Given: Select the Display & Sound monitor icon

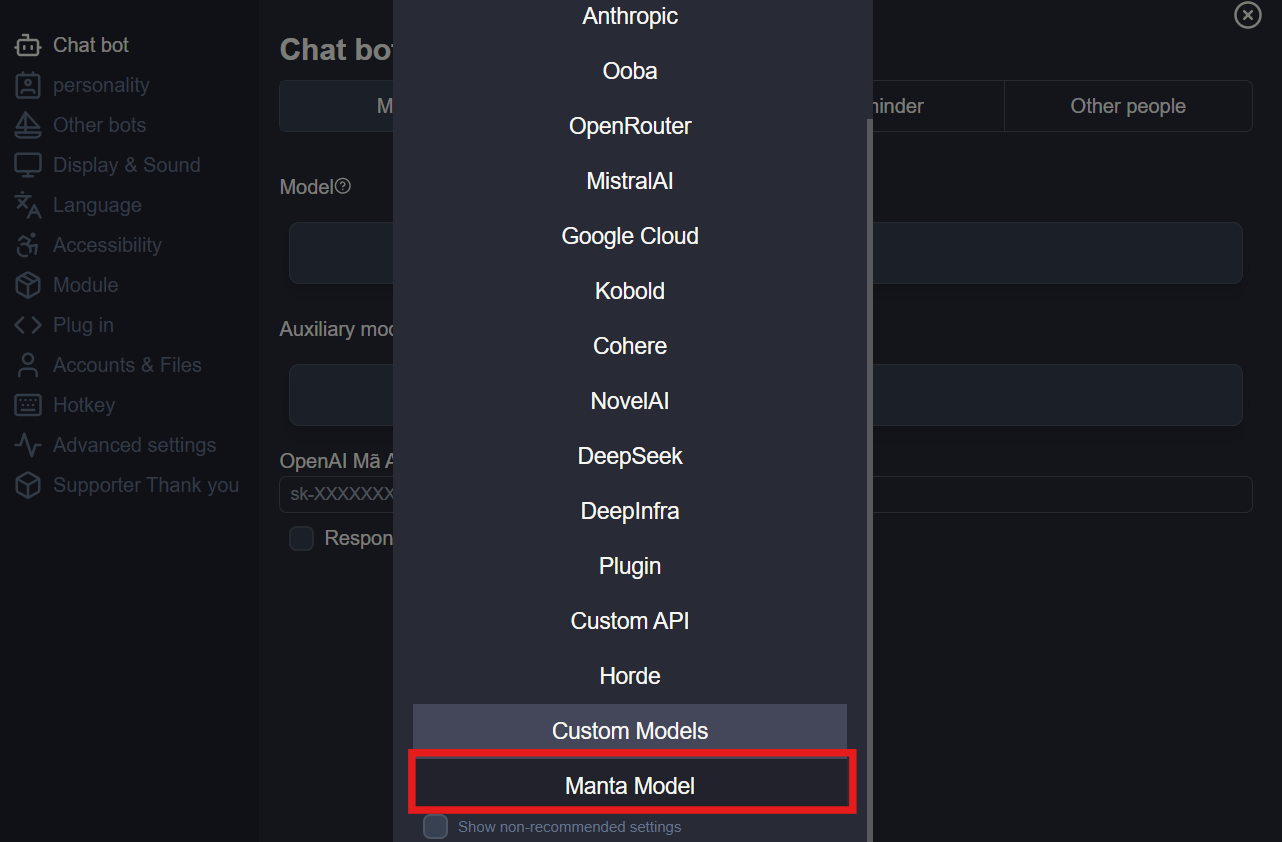Looking at the screenshot, I should pos(27,165).
